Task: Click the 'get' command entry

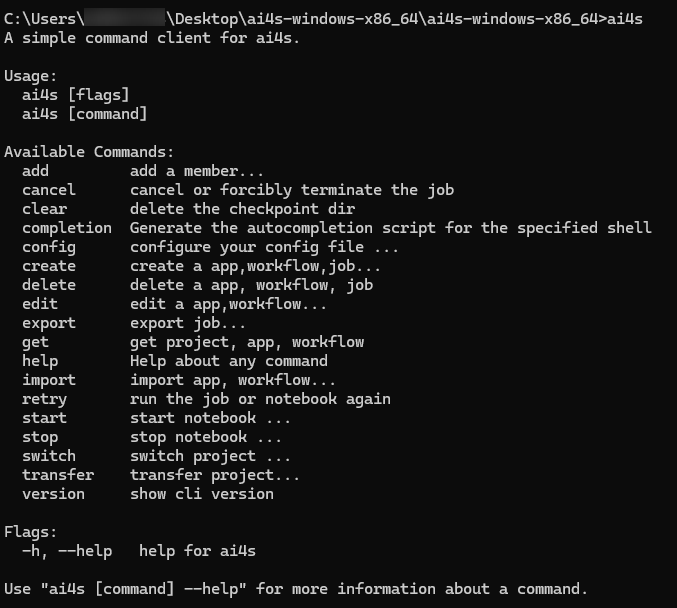Action: (35, 342)
